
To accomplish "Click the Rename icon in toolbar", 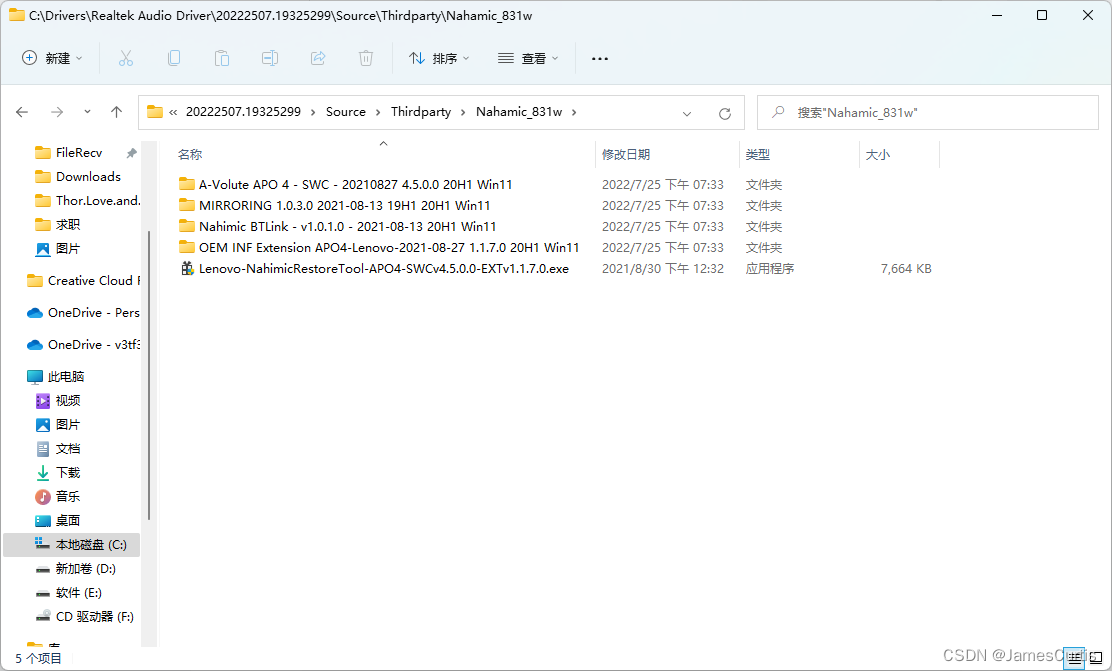I will click(269, 58).
